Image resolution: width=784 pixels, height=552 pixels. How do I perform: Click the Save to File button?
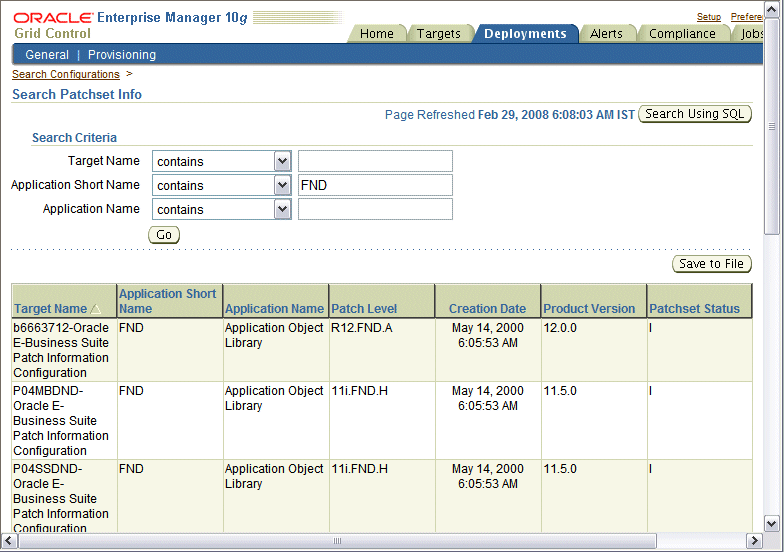(712, 264)
